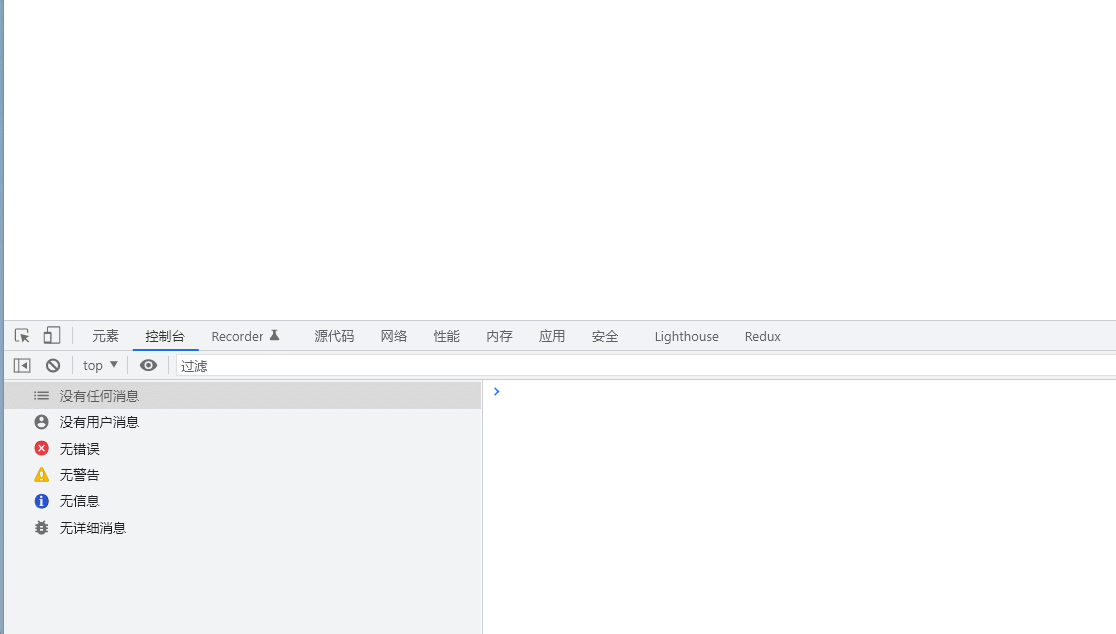The width and height of the screenshot is (1116, 634).
Task: Open the Recorder tab
Action: (x=246, y=337)
